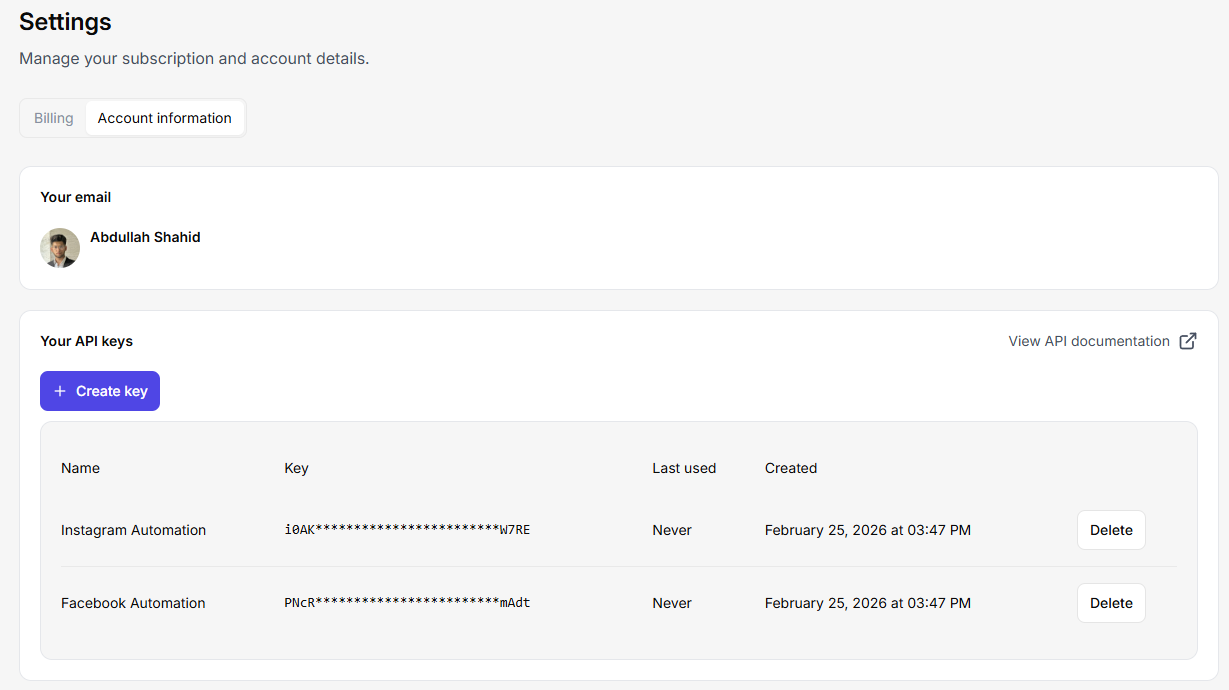This screenshot has width=1229, height=690.
Task: Click the external link icon beside API documentation
Action: tap(1187, 341)
